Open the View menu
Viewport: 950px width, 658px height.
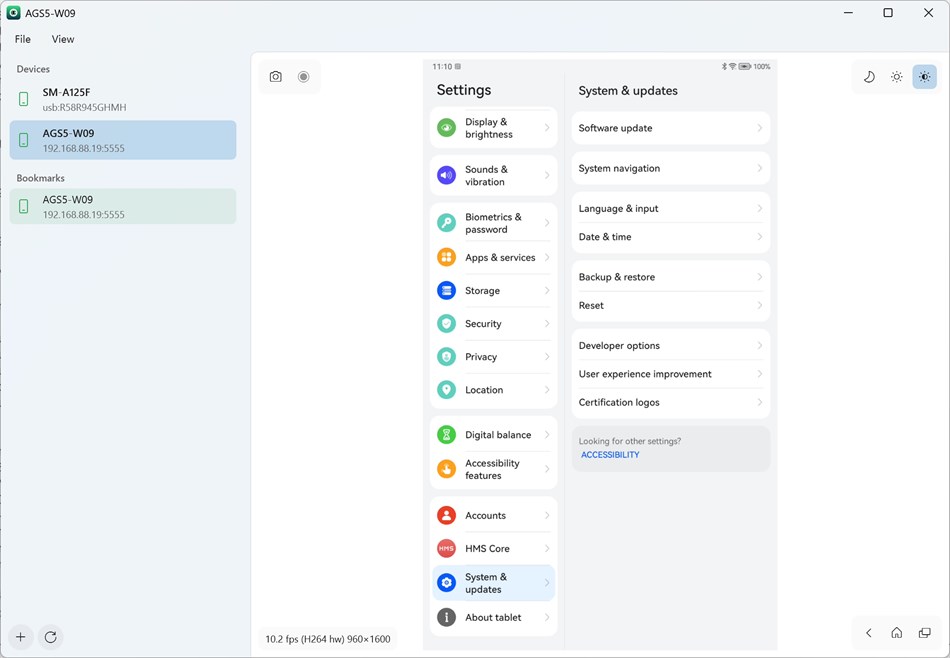63,39
